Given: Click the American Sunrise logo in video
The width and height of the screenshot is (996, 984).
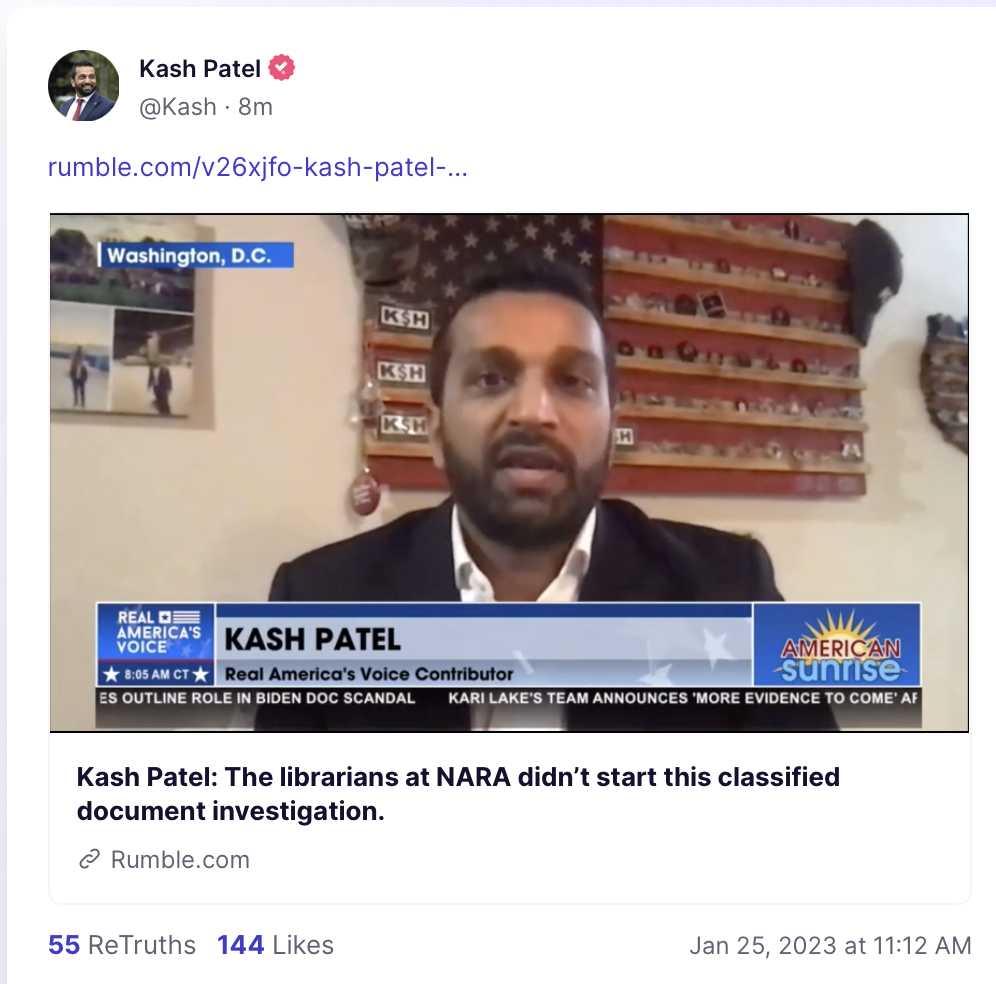Looking at the screenshot, I should tap(837, 645).
